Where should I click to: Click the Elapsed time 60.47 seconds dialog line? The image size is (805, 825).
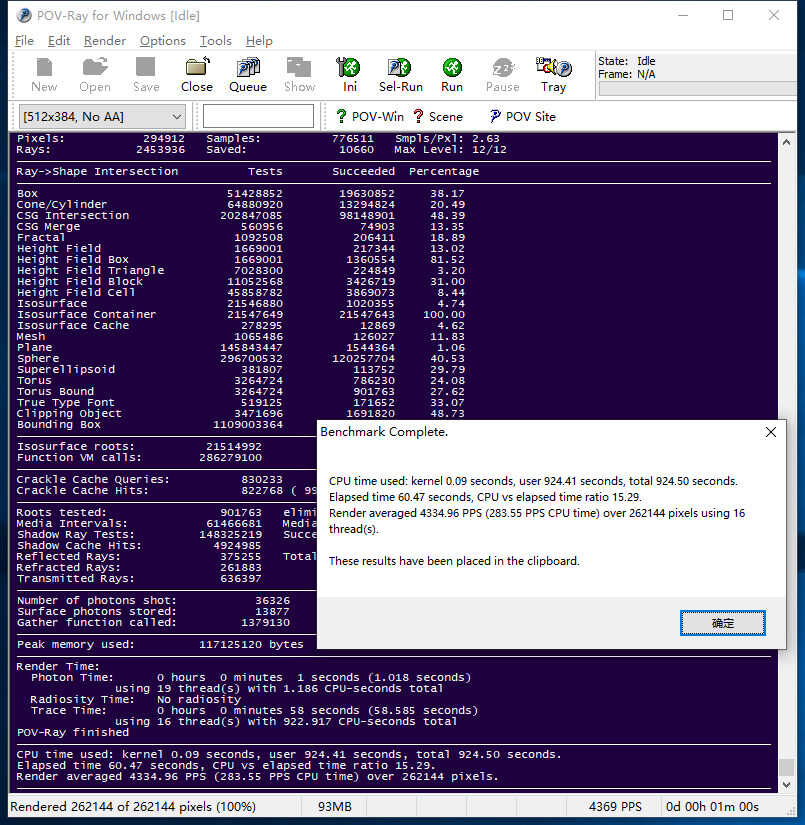click(x=485, y=497)
